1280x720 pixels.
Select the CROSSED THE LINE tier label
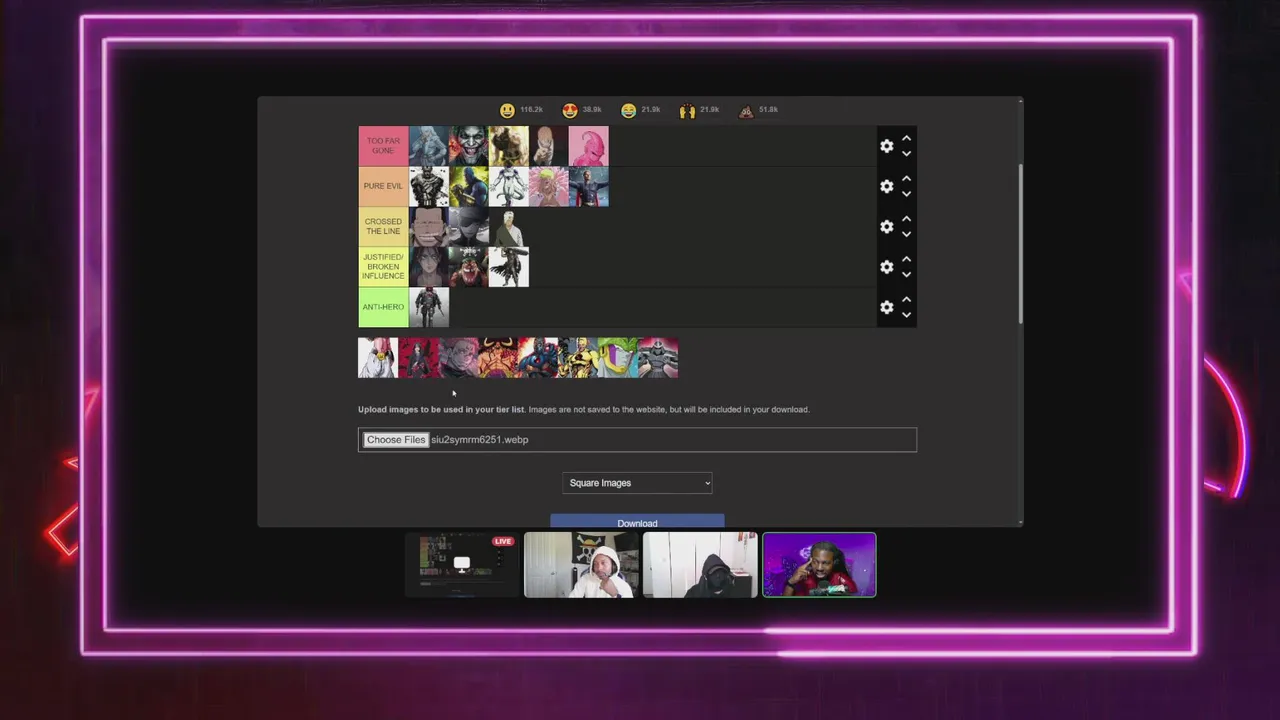383,227
